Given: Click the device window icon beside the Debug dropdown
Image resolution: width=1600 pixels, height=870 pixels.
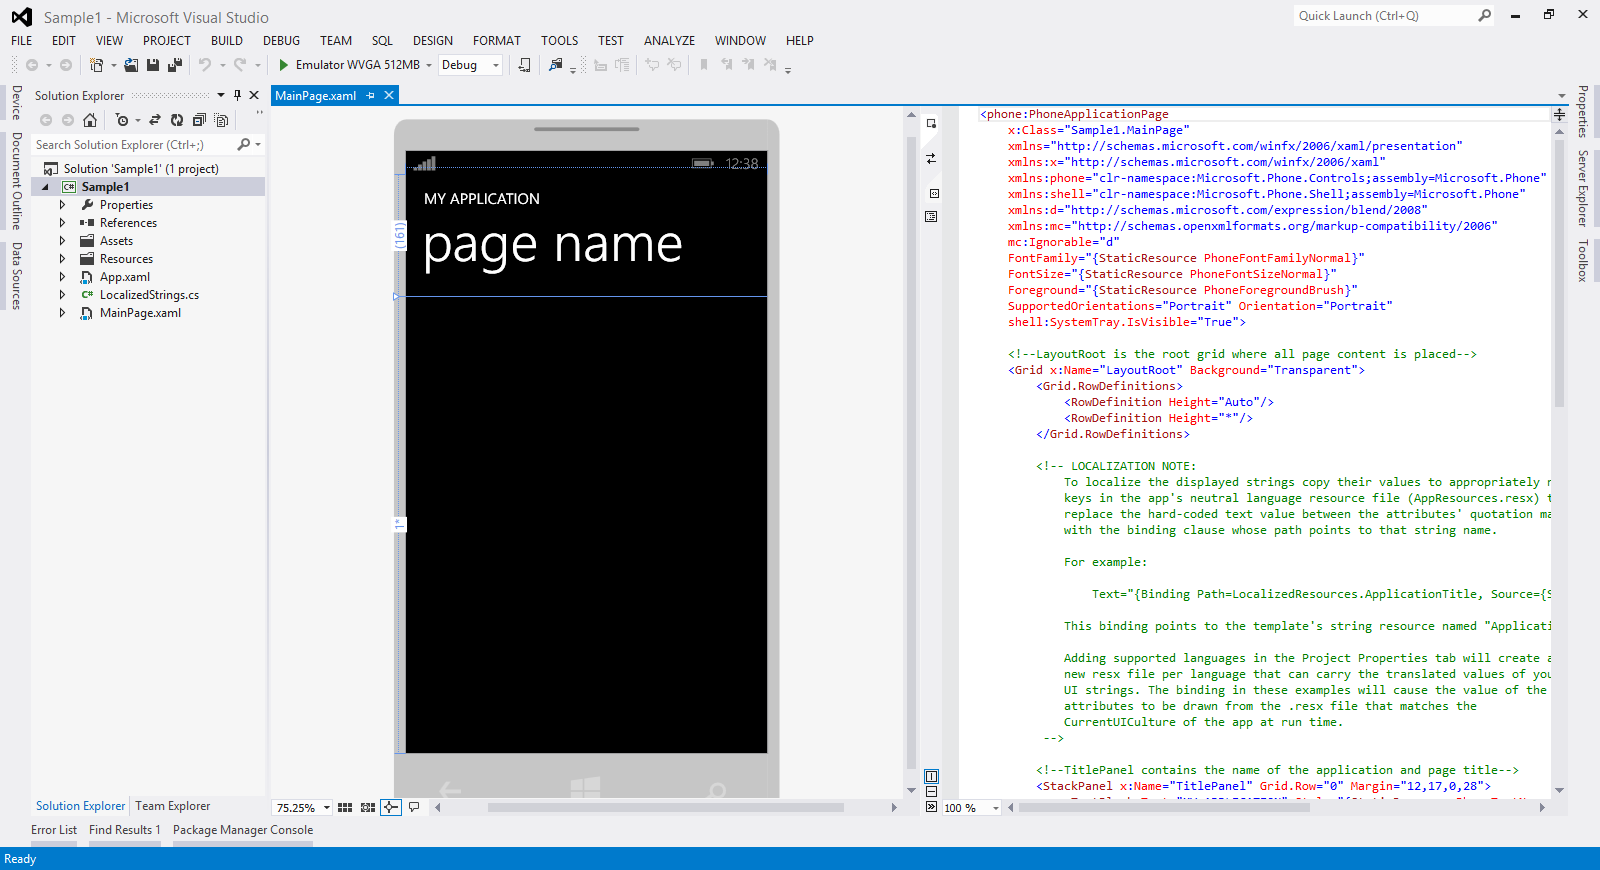Looking at the screenshot, I should tap(524, 65).
